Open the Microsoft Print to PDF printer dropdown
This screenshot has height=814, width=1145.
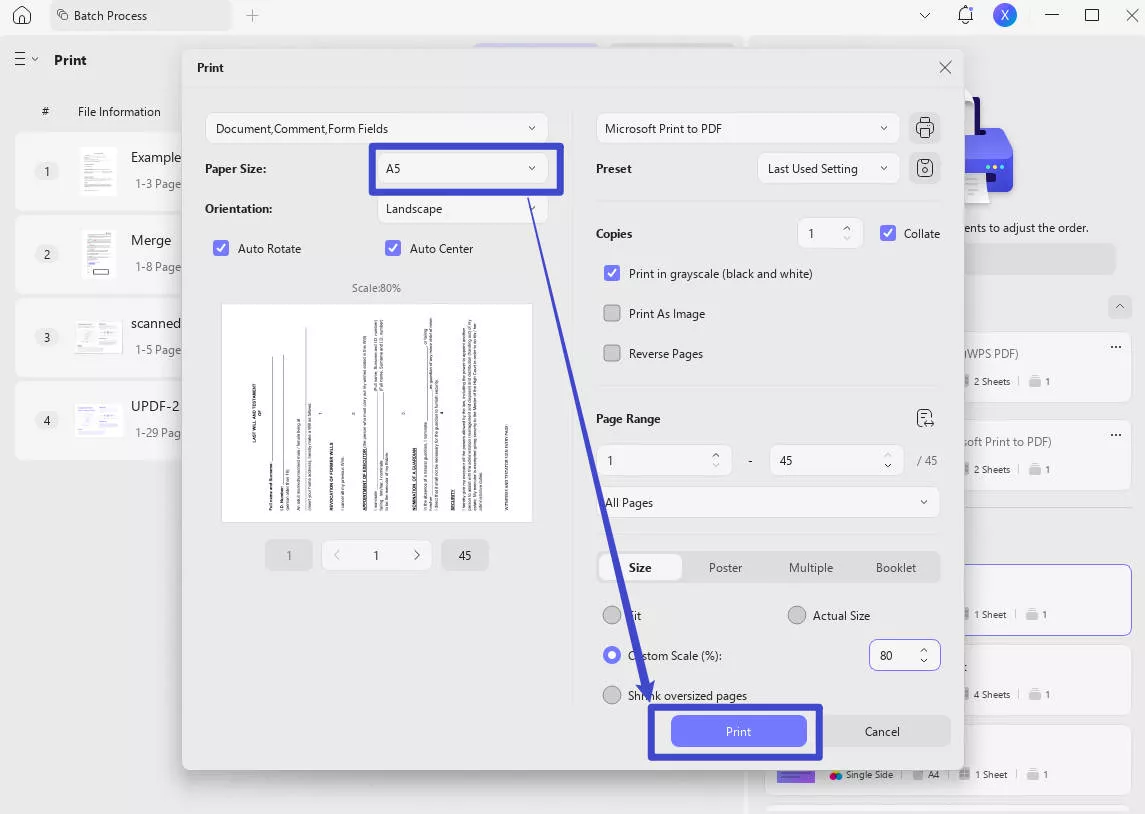point(748,128)
